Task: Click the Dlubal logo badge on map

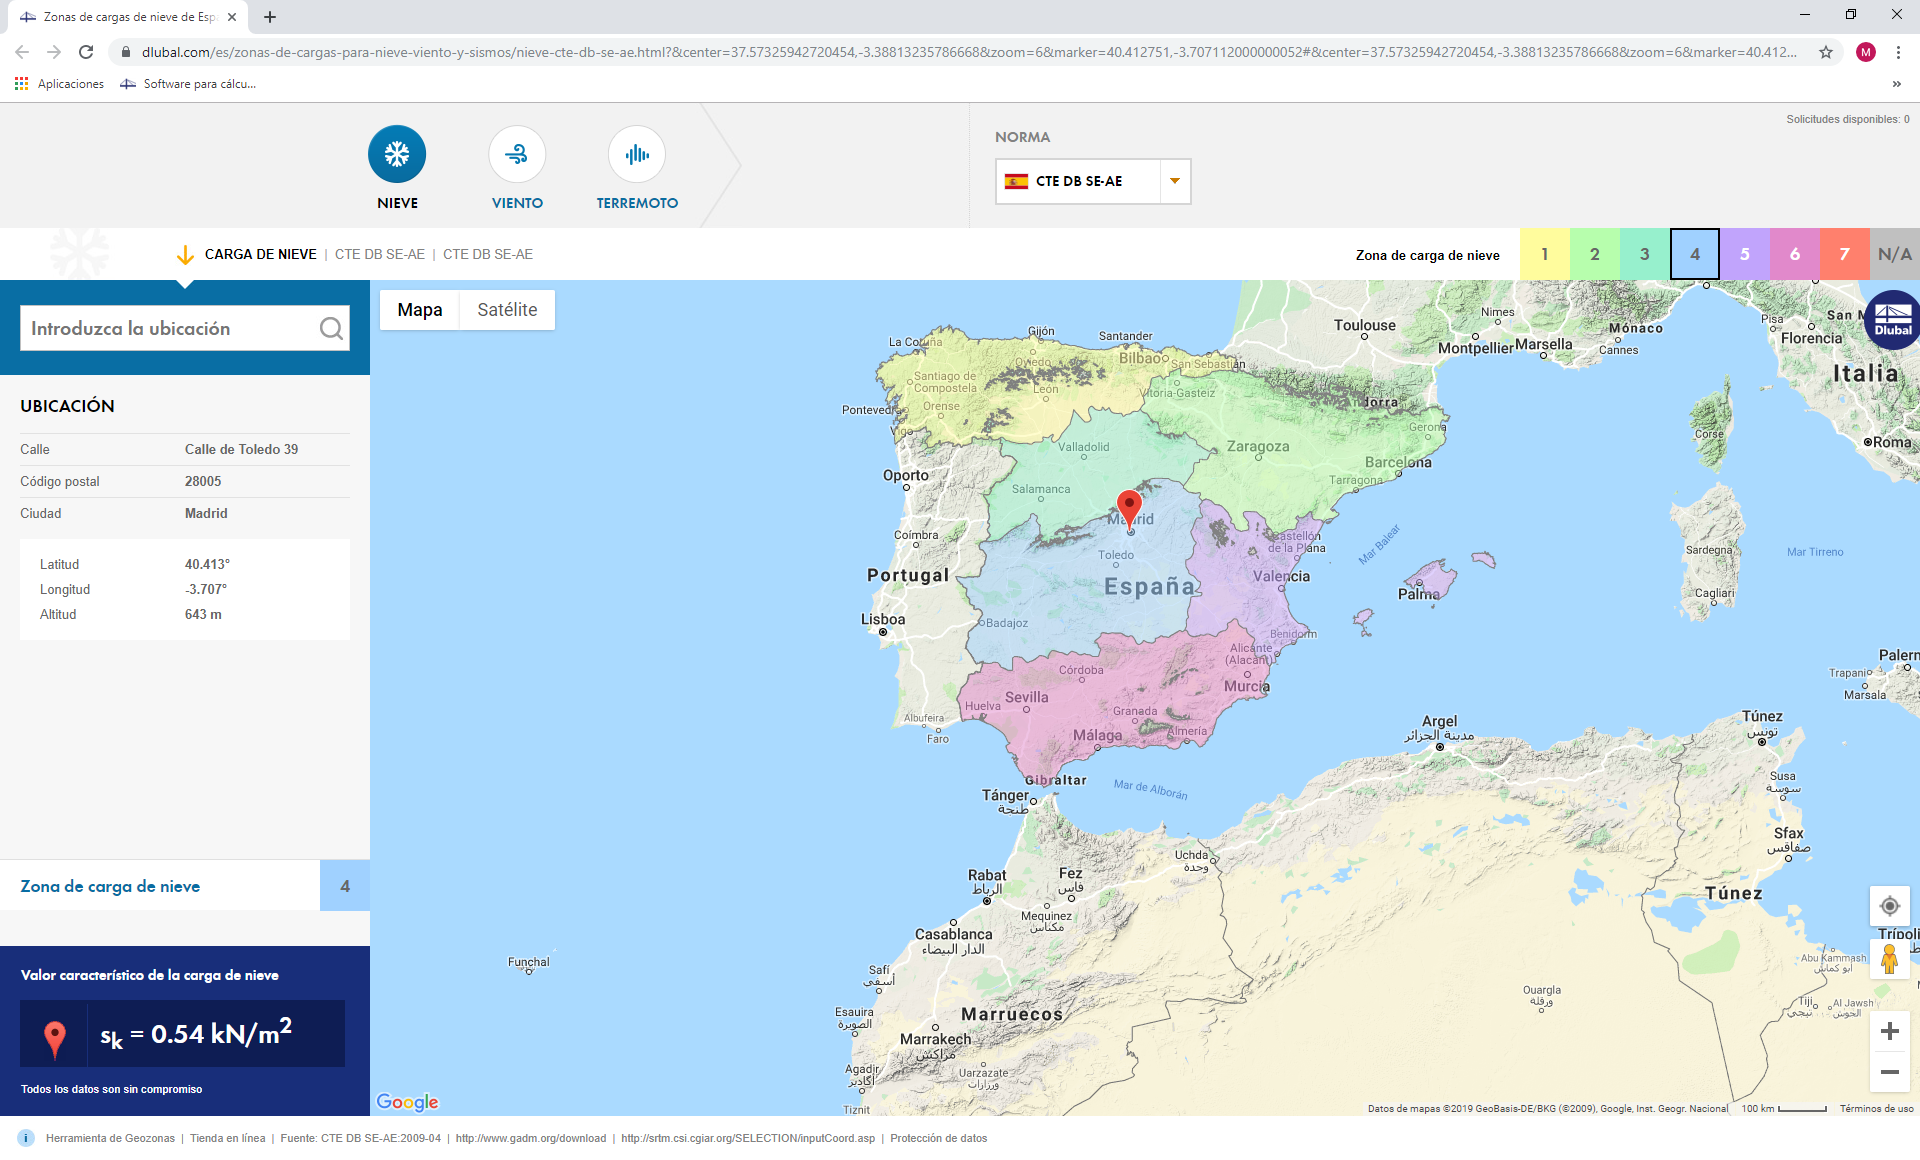Action: (1892, 320)
